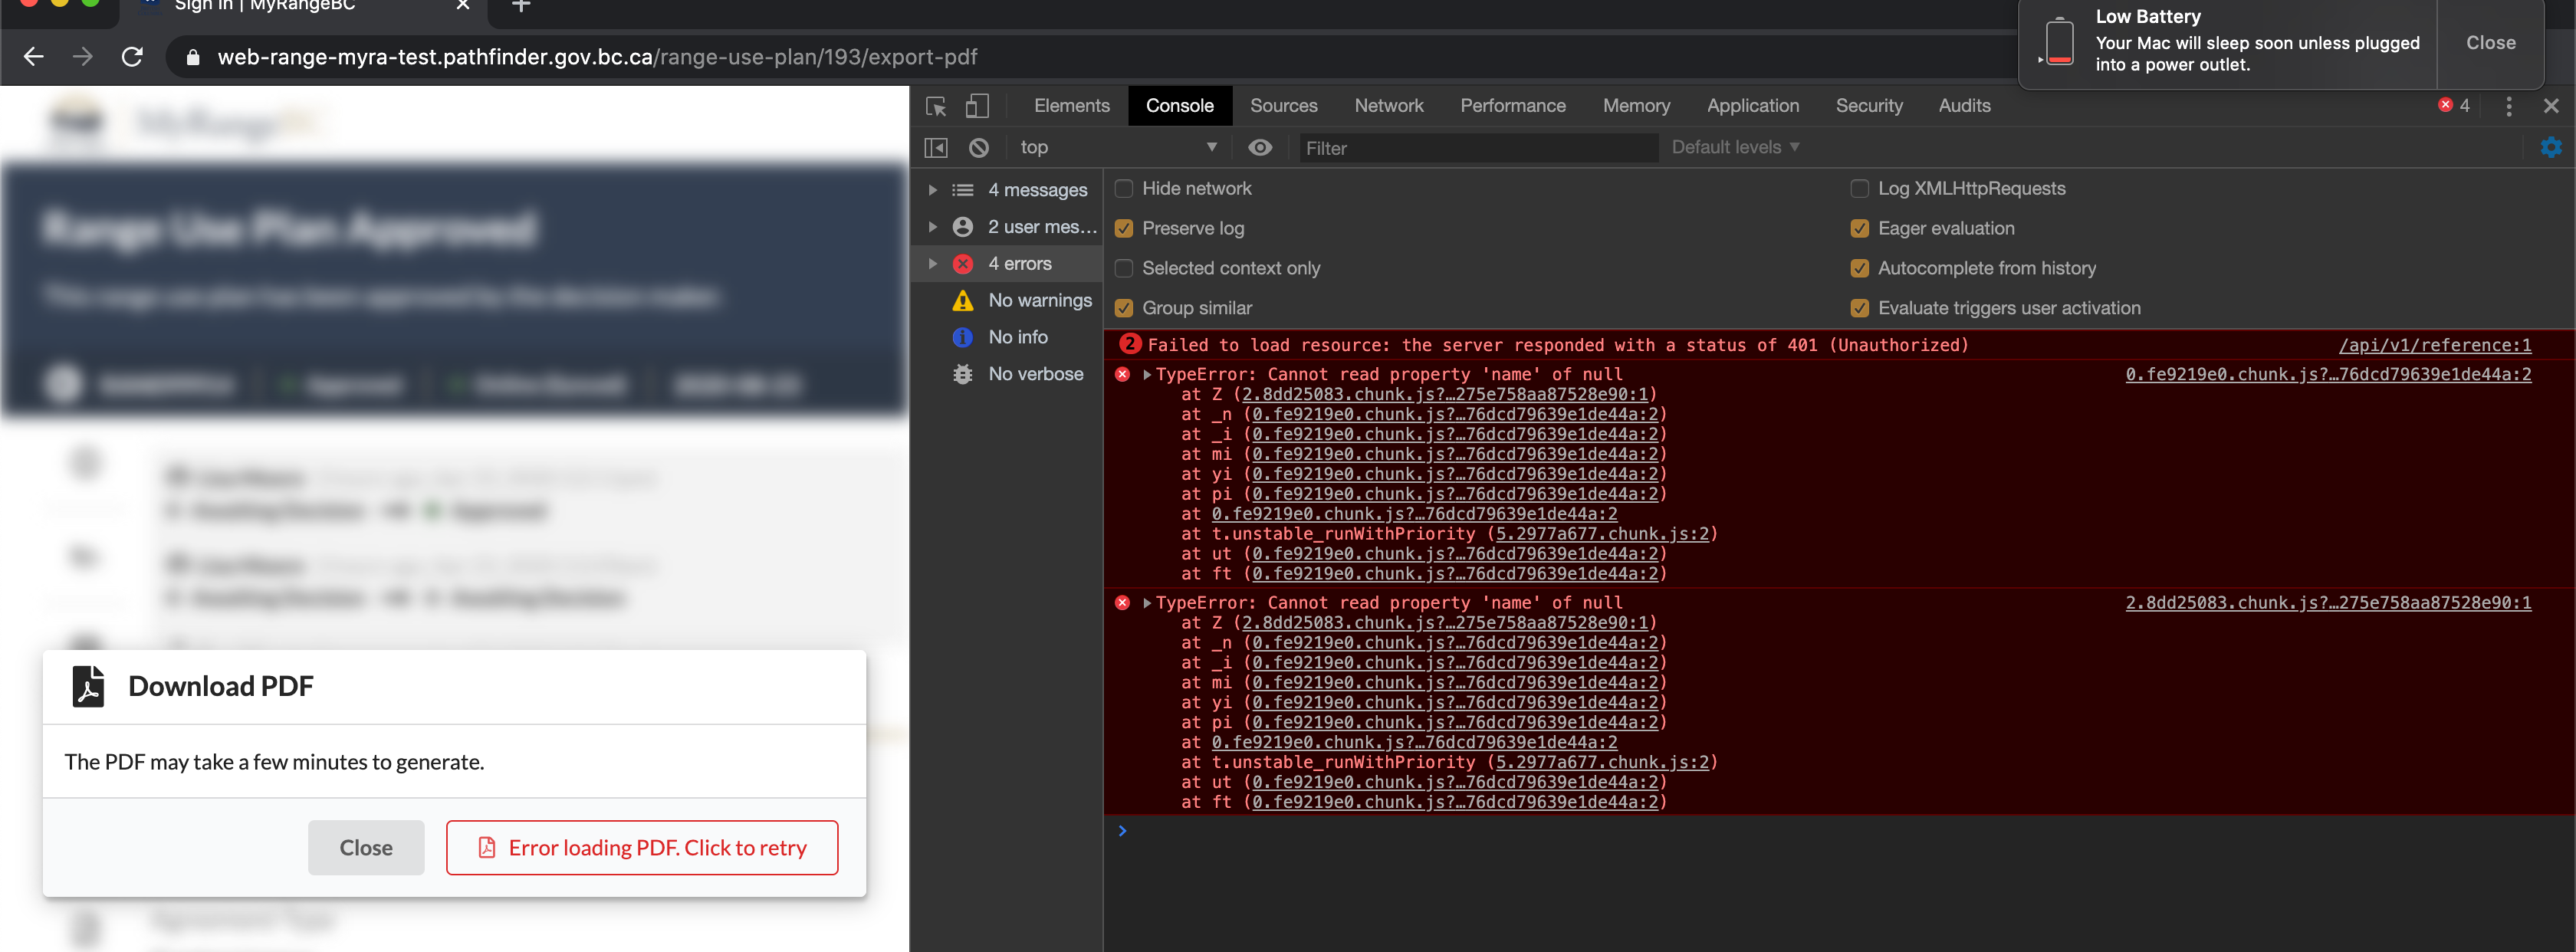Uncheck Evaluate triggers user activation
Image resolution: width=2576 pixels, height=952 pixels.
pos(1860,309)
